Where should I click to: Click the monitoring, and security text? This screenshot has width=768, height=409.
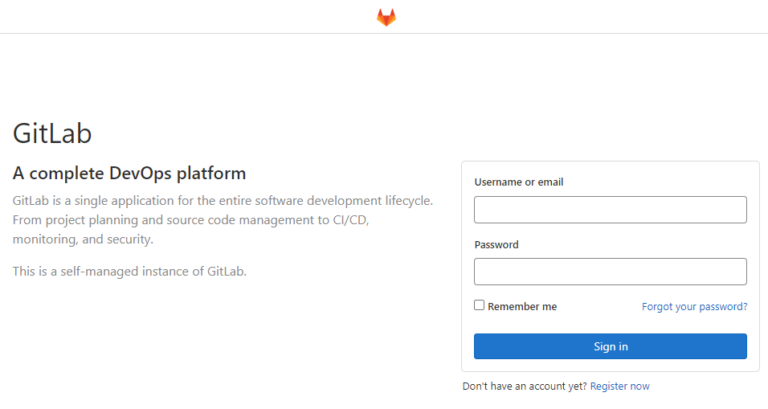coord(83,239)
